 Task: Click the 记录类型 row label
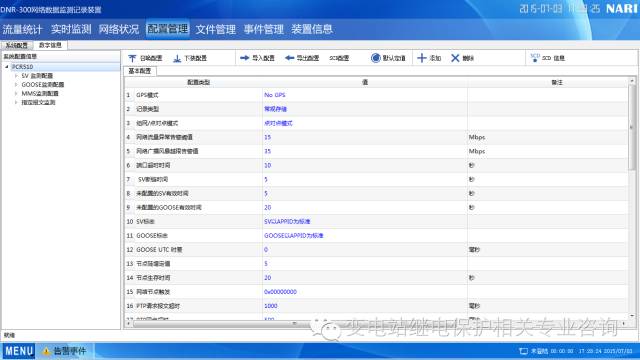[147, 109]
